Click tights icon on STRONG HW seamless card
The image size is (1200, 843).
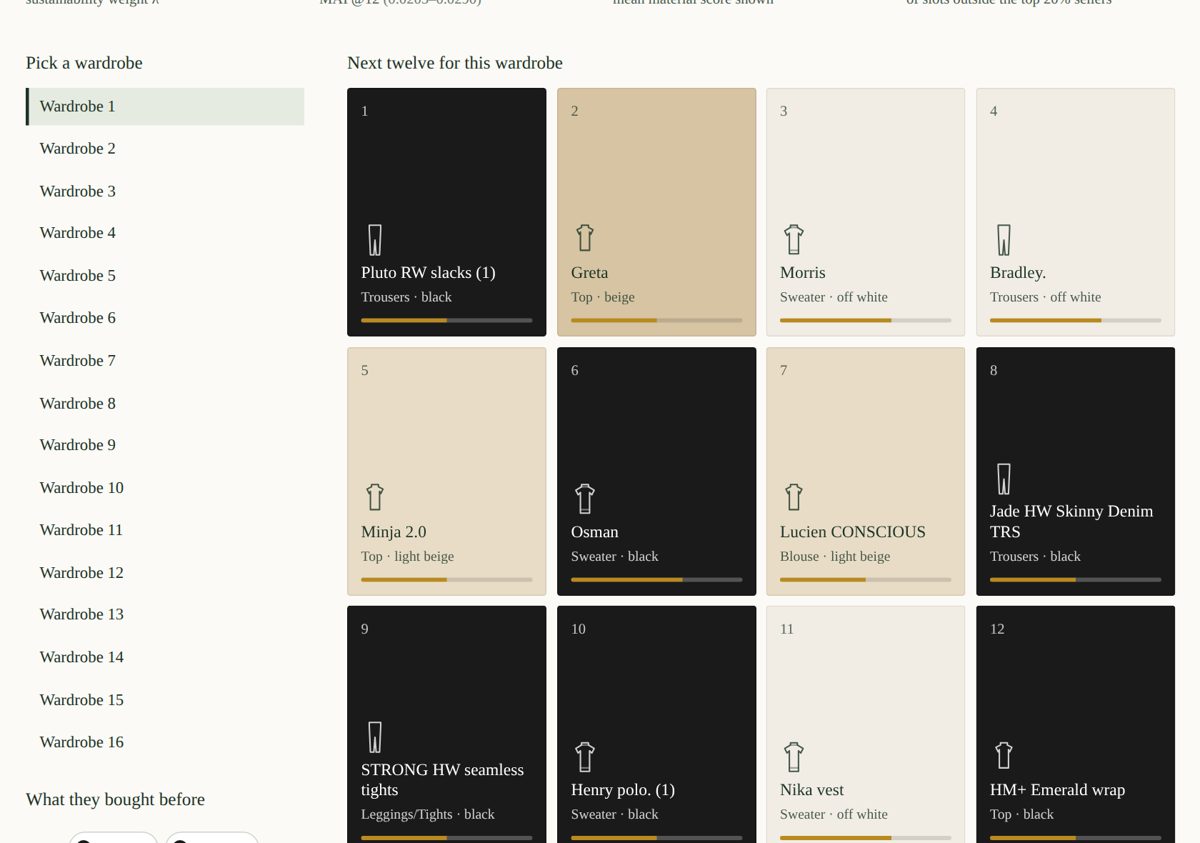(375, 737)
